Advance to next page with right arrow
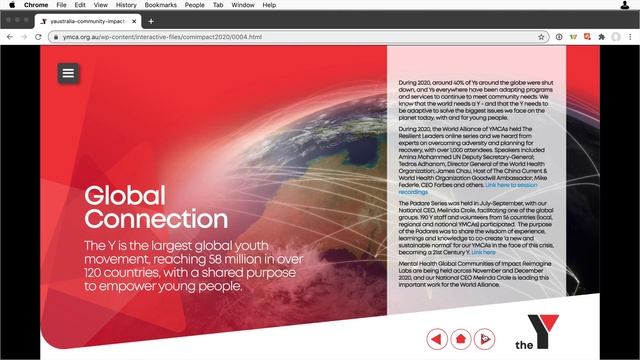The image size is (640, 360). point(484,339)
